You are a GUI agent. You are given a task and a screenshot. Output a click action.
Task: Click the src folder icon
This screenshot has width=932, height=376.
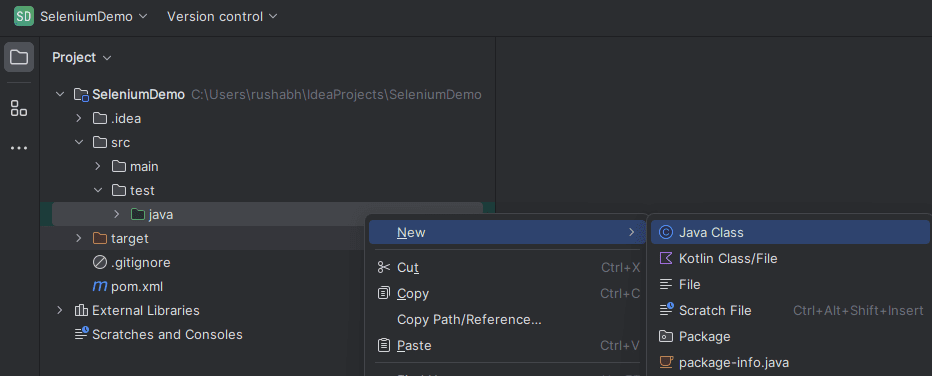(100, 143)
